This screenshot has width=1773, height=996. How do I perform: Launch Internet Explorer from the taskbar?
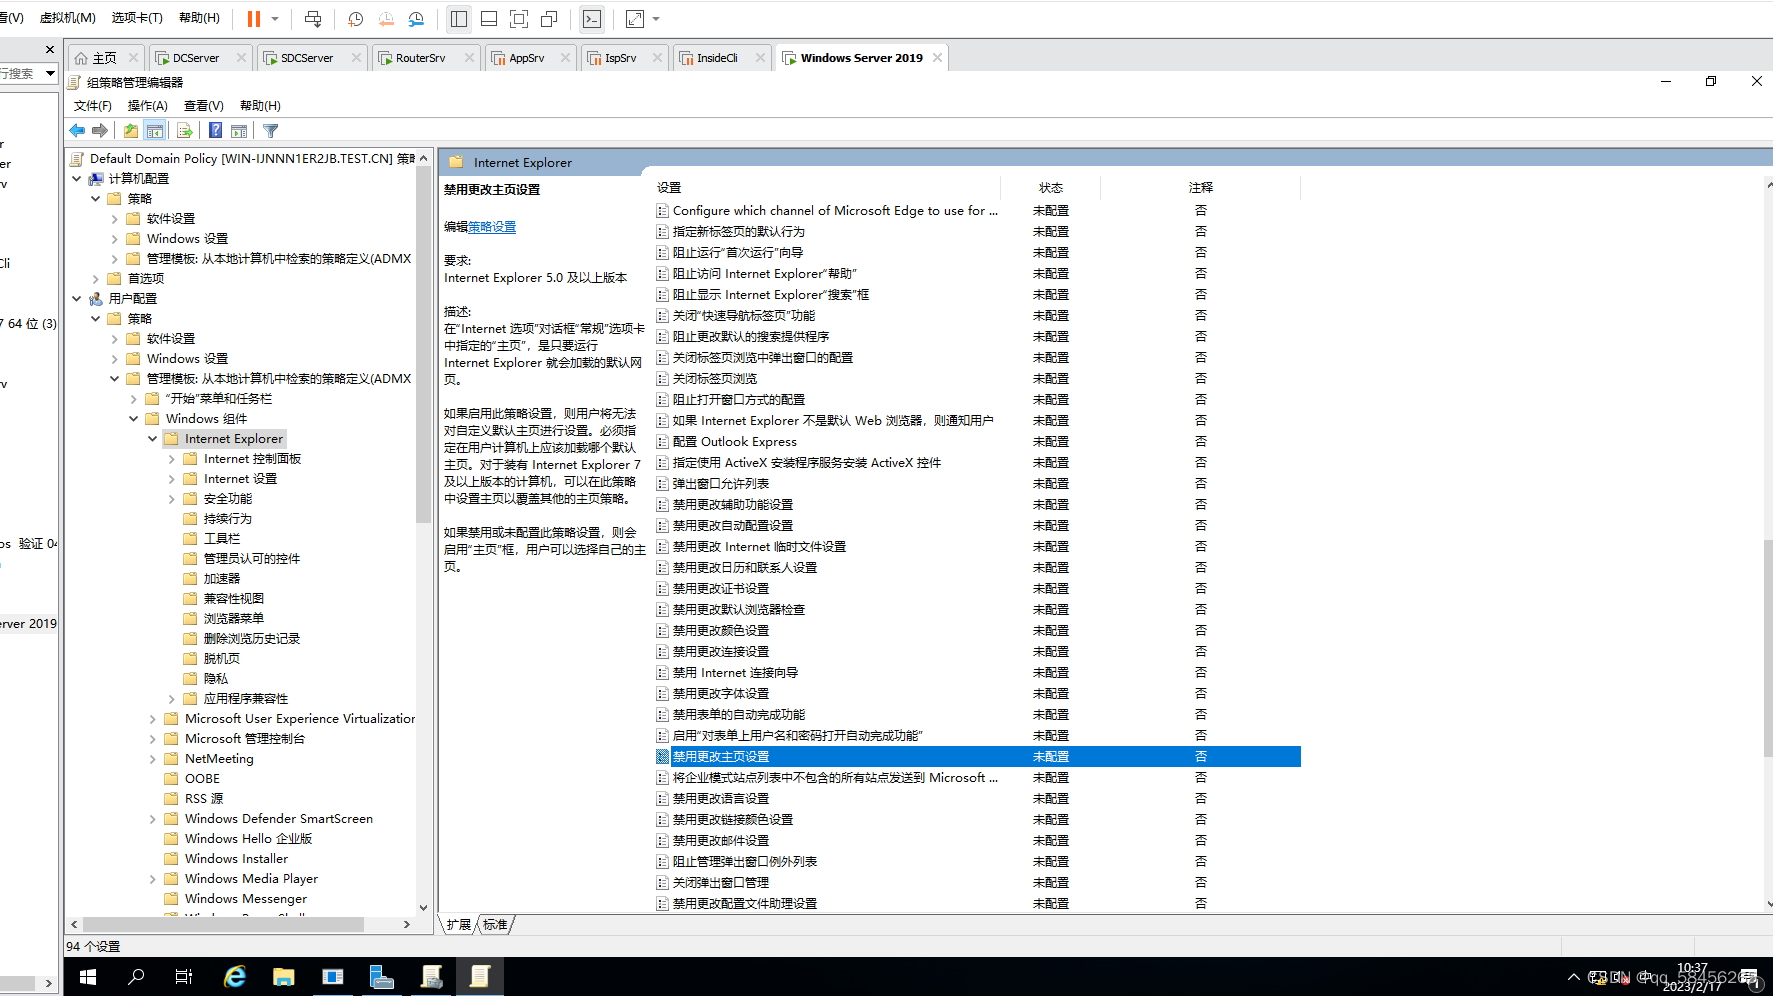pyautogui.click(x=234, y=976)
